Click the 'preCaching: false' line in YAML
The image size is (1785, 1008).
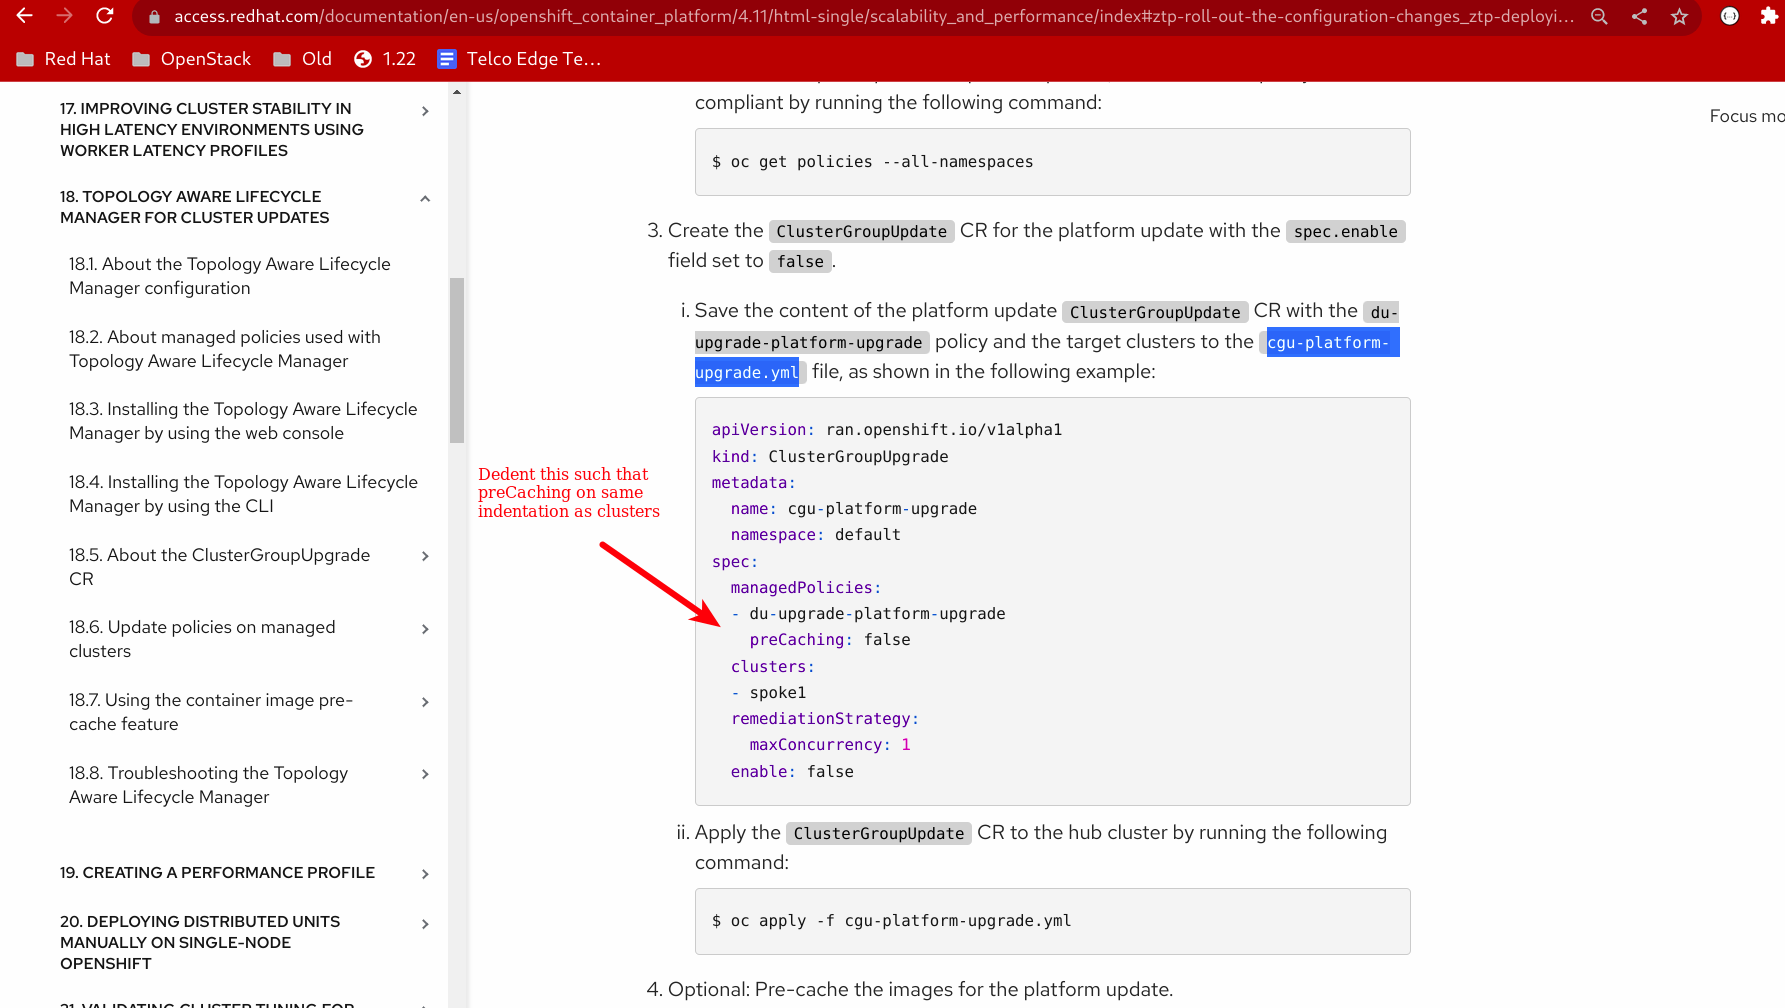click(830, 640)
